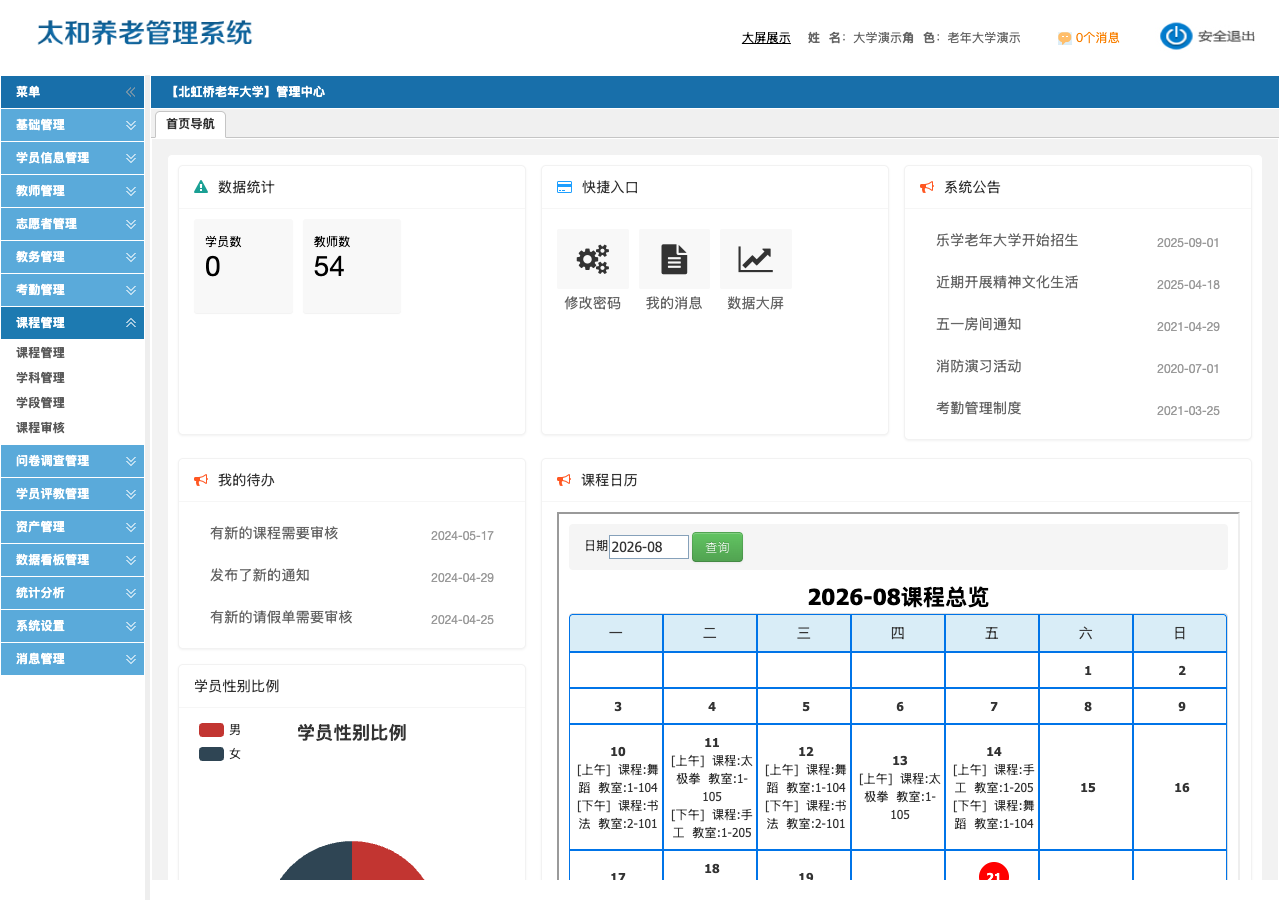Image resolution: width=1280 pixels, height=900 pixels.
Task: Click the message bubble icon beside 0个消息
Action: [x=1065, y=38]
